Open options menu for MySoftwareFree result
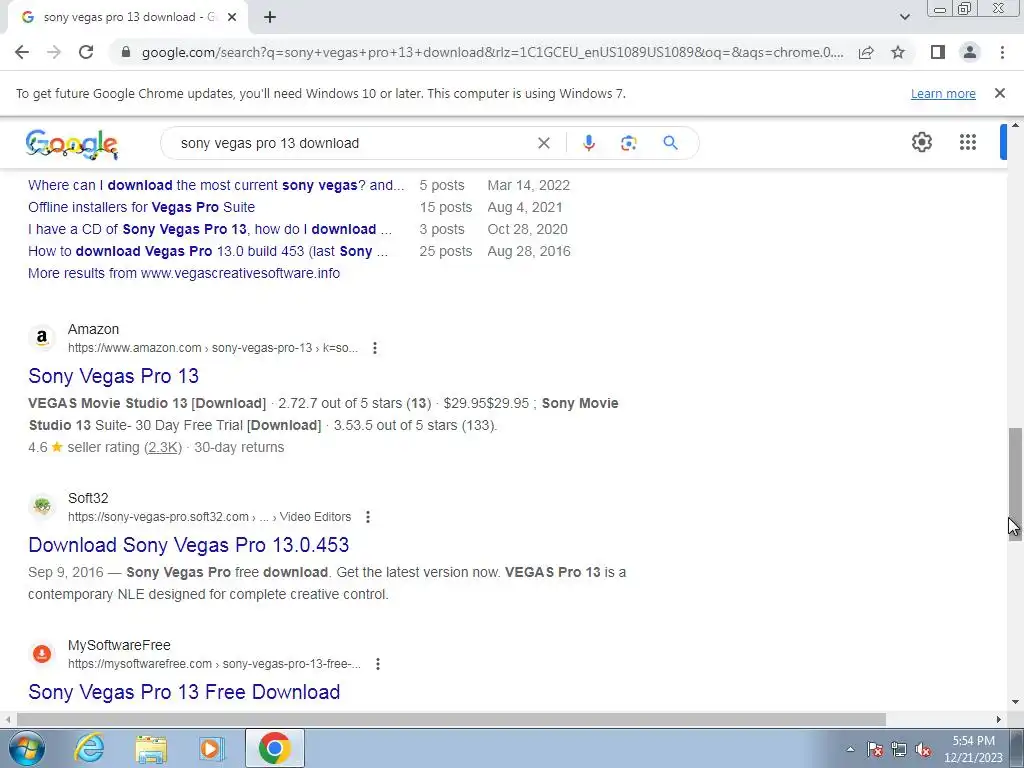1024x768 pixels. pyautogui.click(x=378, y=664)
